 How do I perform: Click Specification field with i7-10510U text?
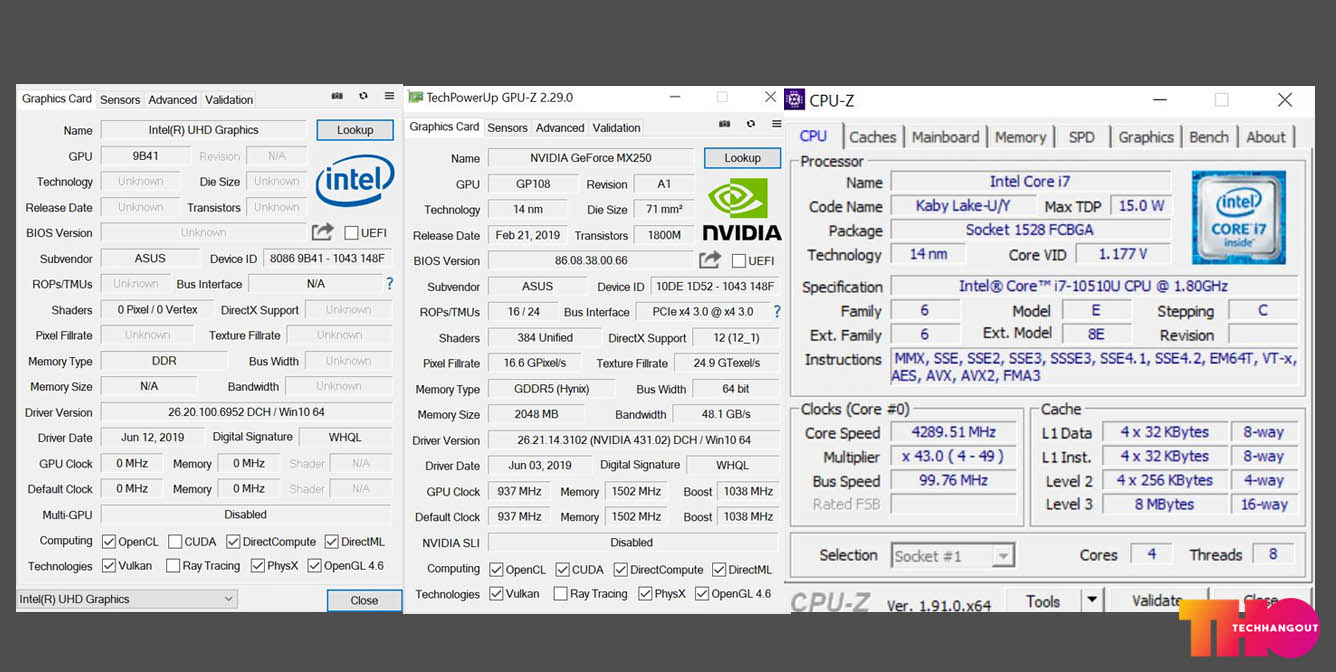tap(1094, 286)
